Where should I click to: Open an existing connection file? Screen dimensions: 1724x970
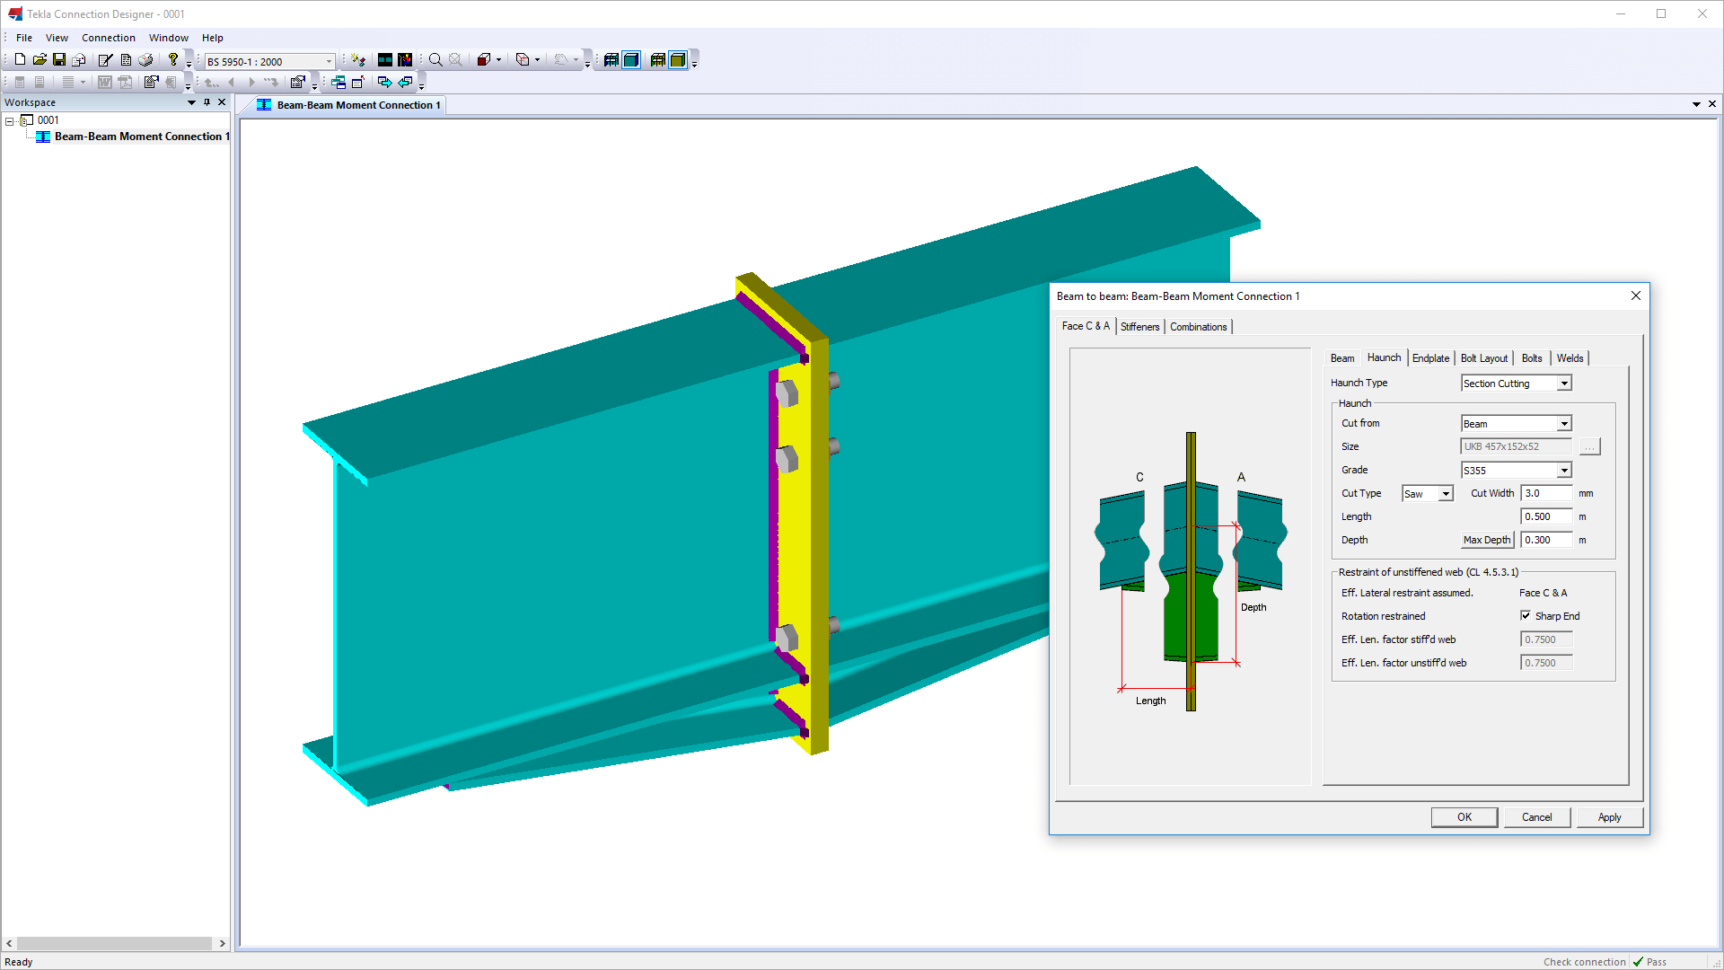(x=39, y=60)
